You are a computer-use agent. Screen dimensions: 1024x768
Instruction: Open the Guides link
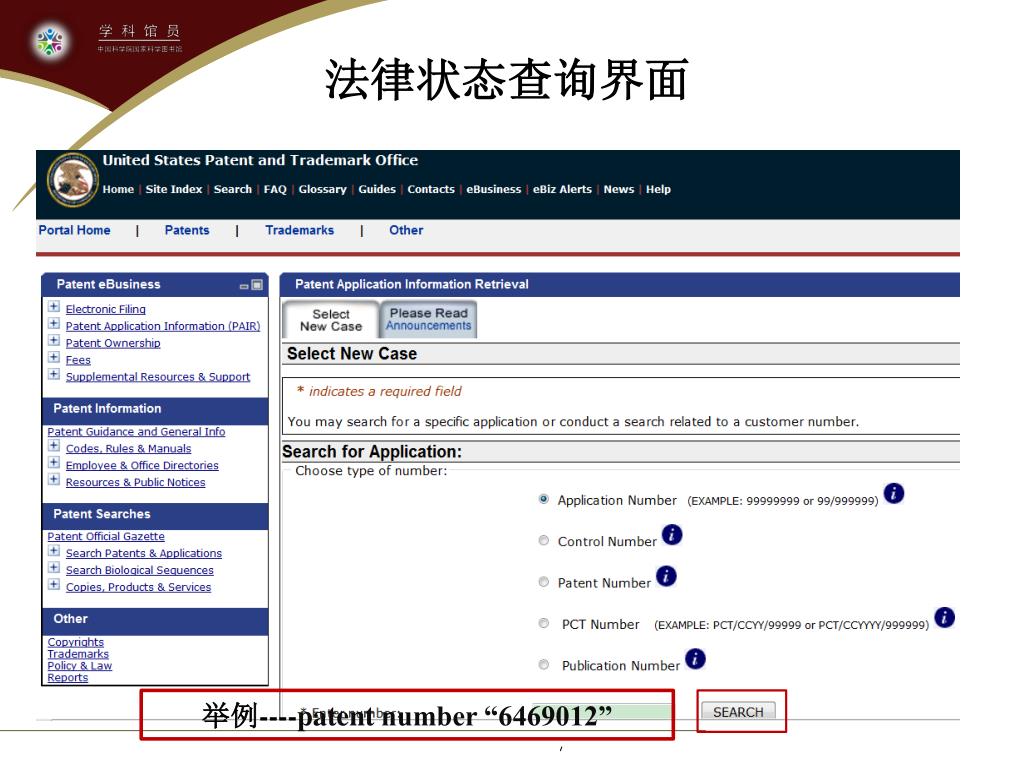[x=377, y=189]
